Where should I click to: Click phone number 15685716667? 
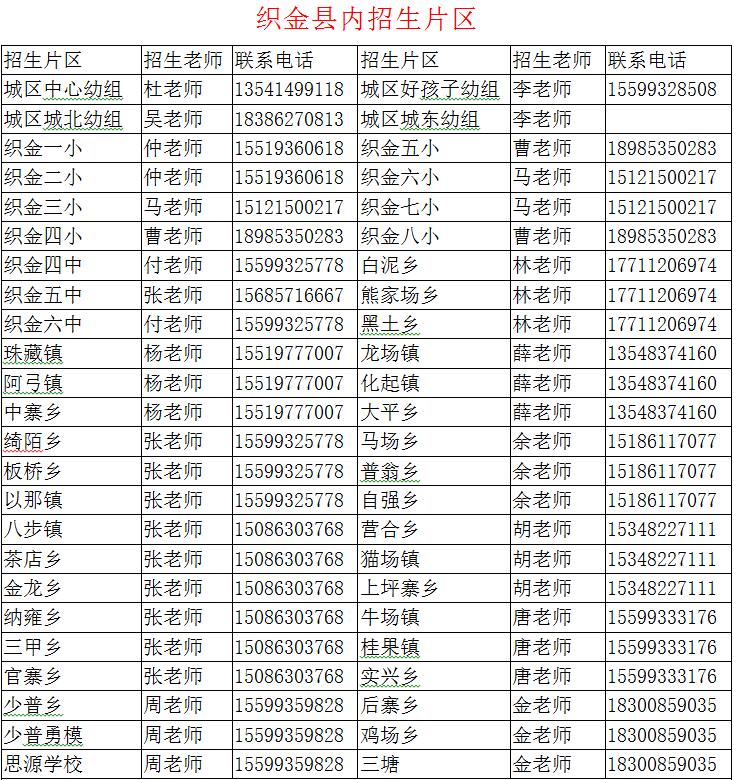tap(289, 295)
